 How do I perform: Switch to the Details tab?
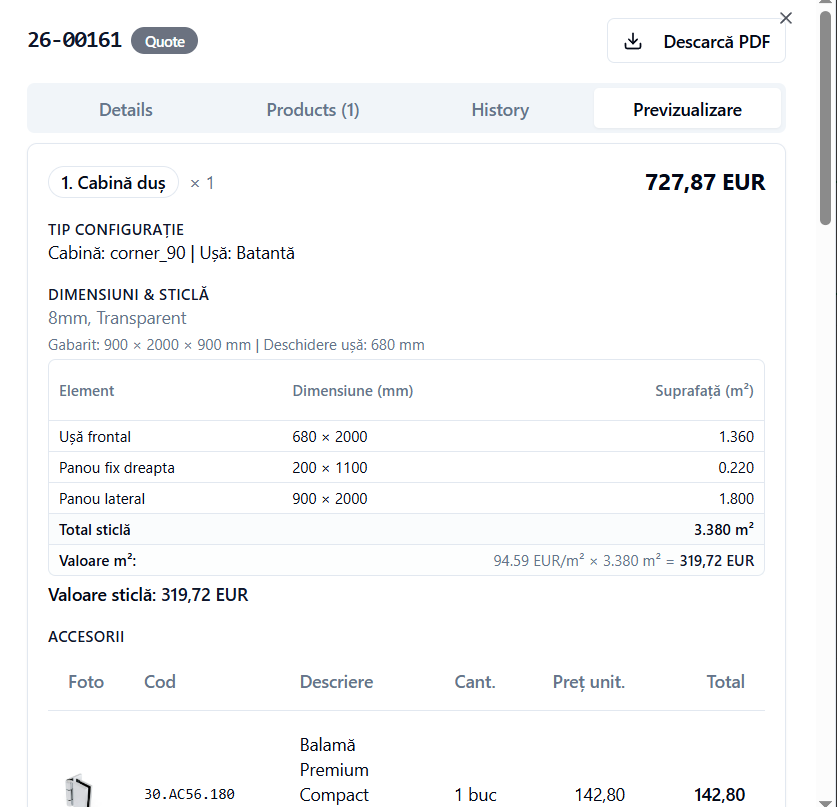126,110
